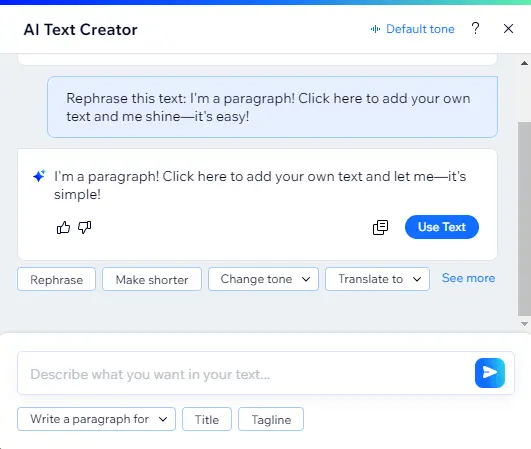
Task: Click the generated text 'I'm a paragraph! ... simple!'
Action: point(260,185)
